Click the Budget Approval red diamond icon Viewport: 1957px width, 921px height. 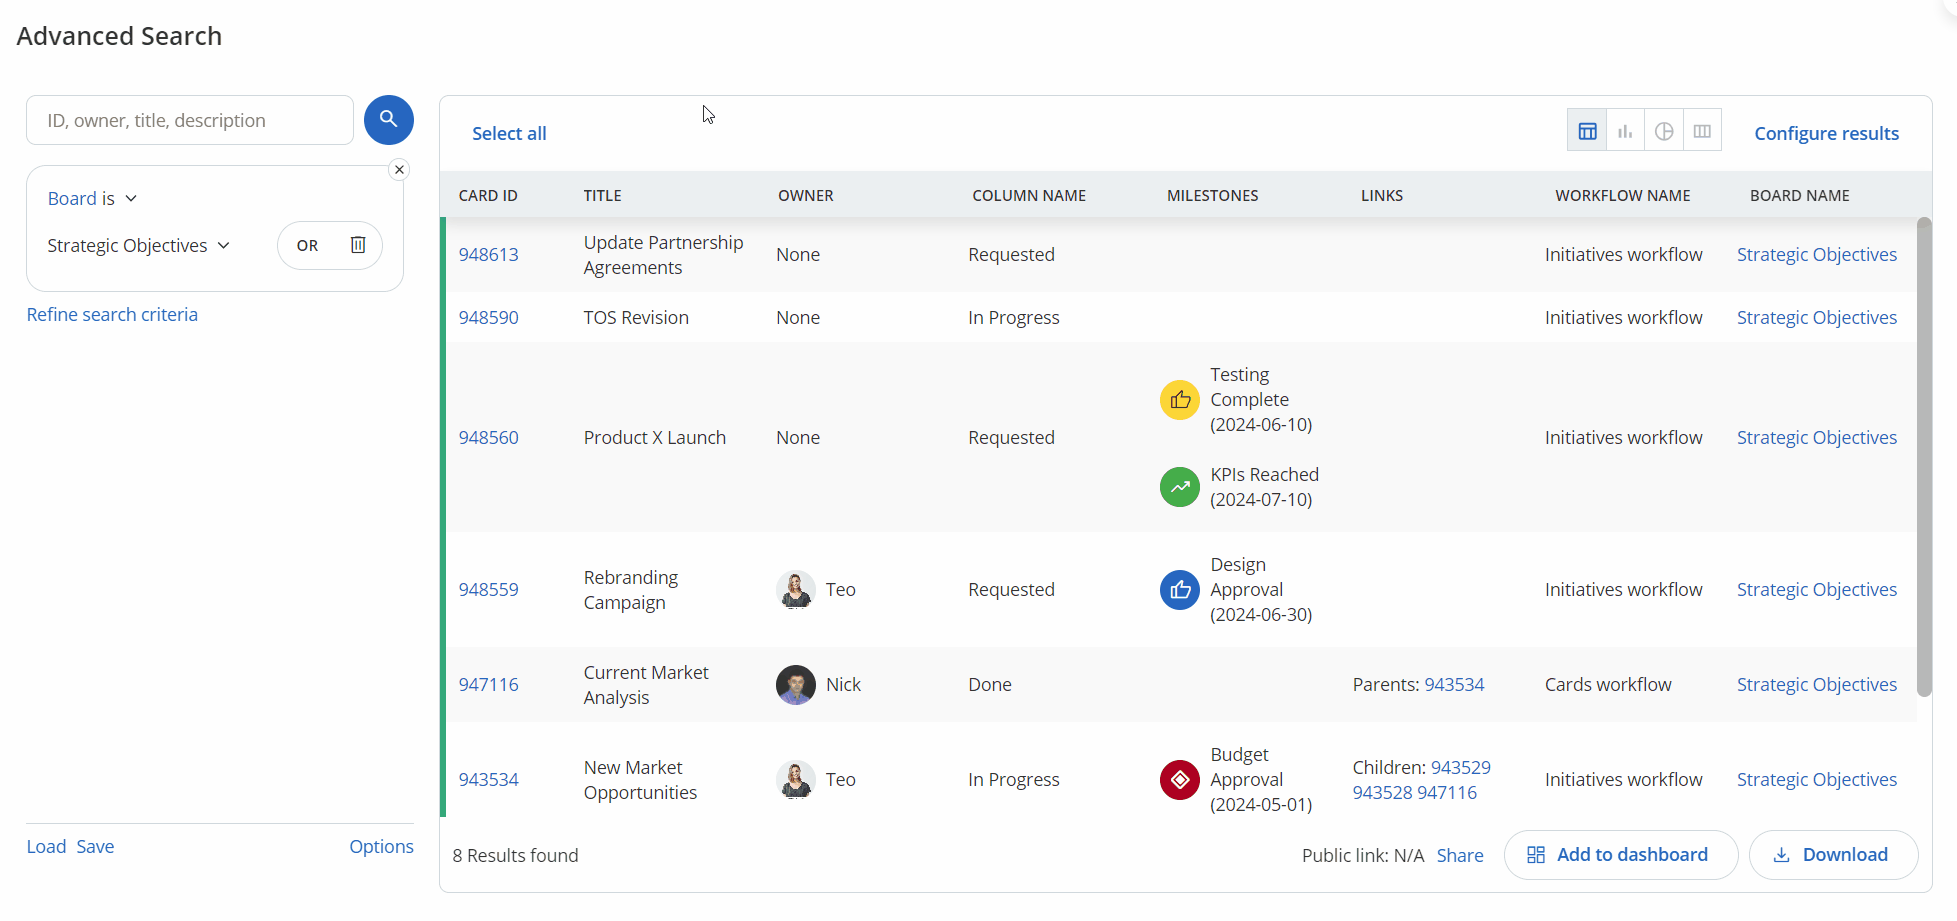(1180, 780)
